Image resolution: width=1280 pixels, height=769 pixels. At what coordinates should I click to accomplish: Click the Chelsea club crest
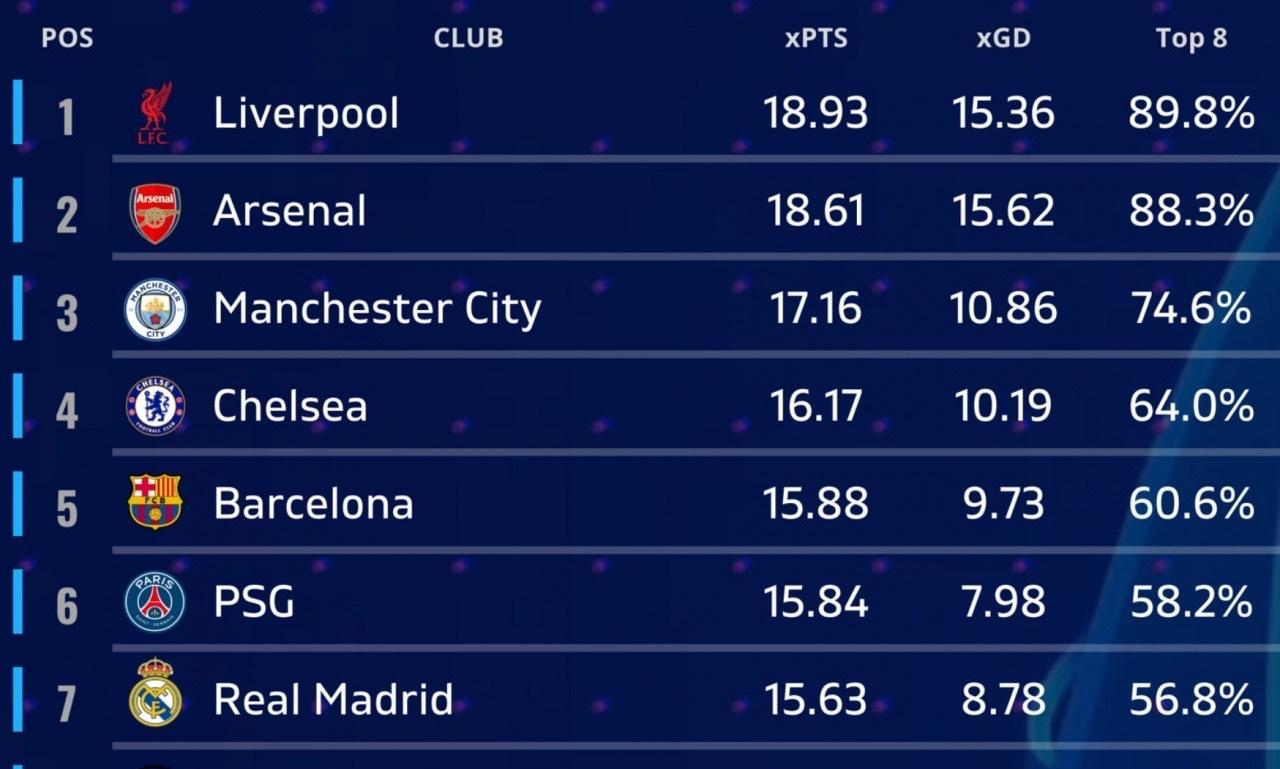(155, 406)
